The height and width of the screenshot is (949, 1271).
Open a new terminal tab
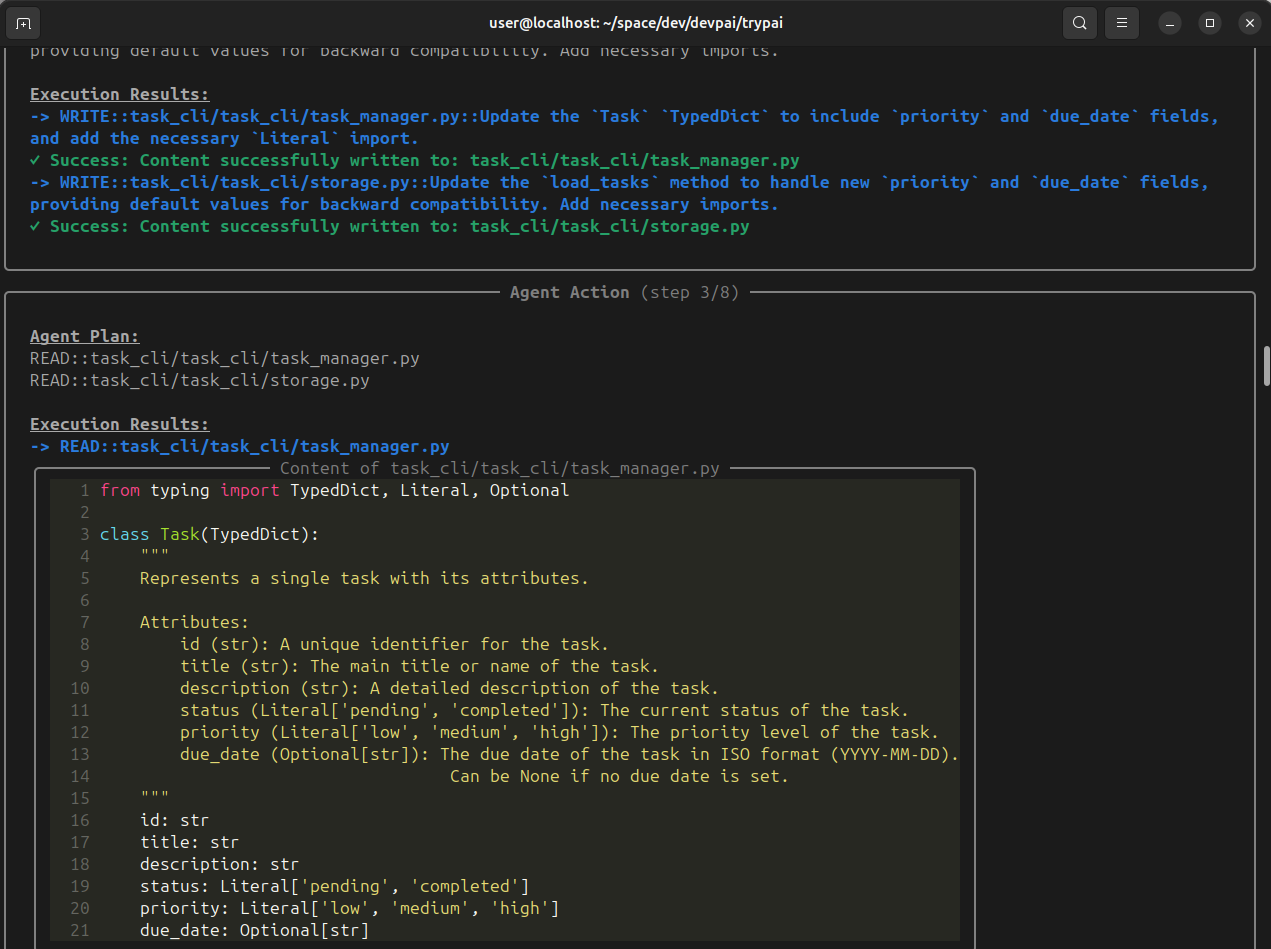tap(24, 22)
